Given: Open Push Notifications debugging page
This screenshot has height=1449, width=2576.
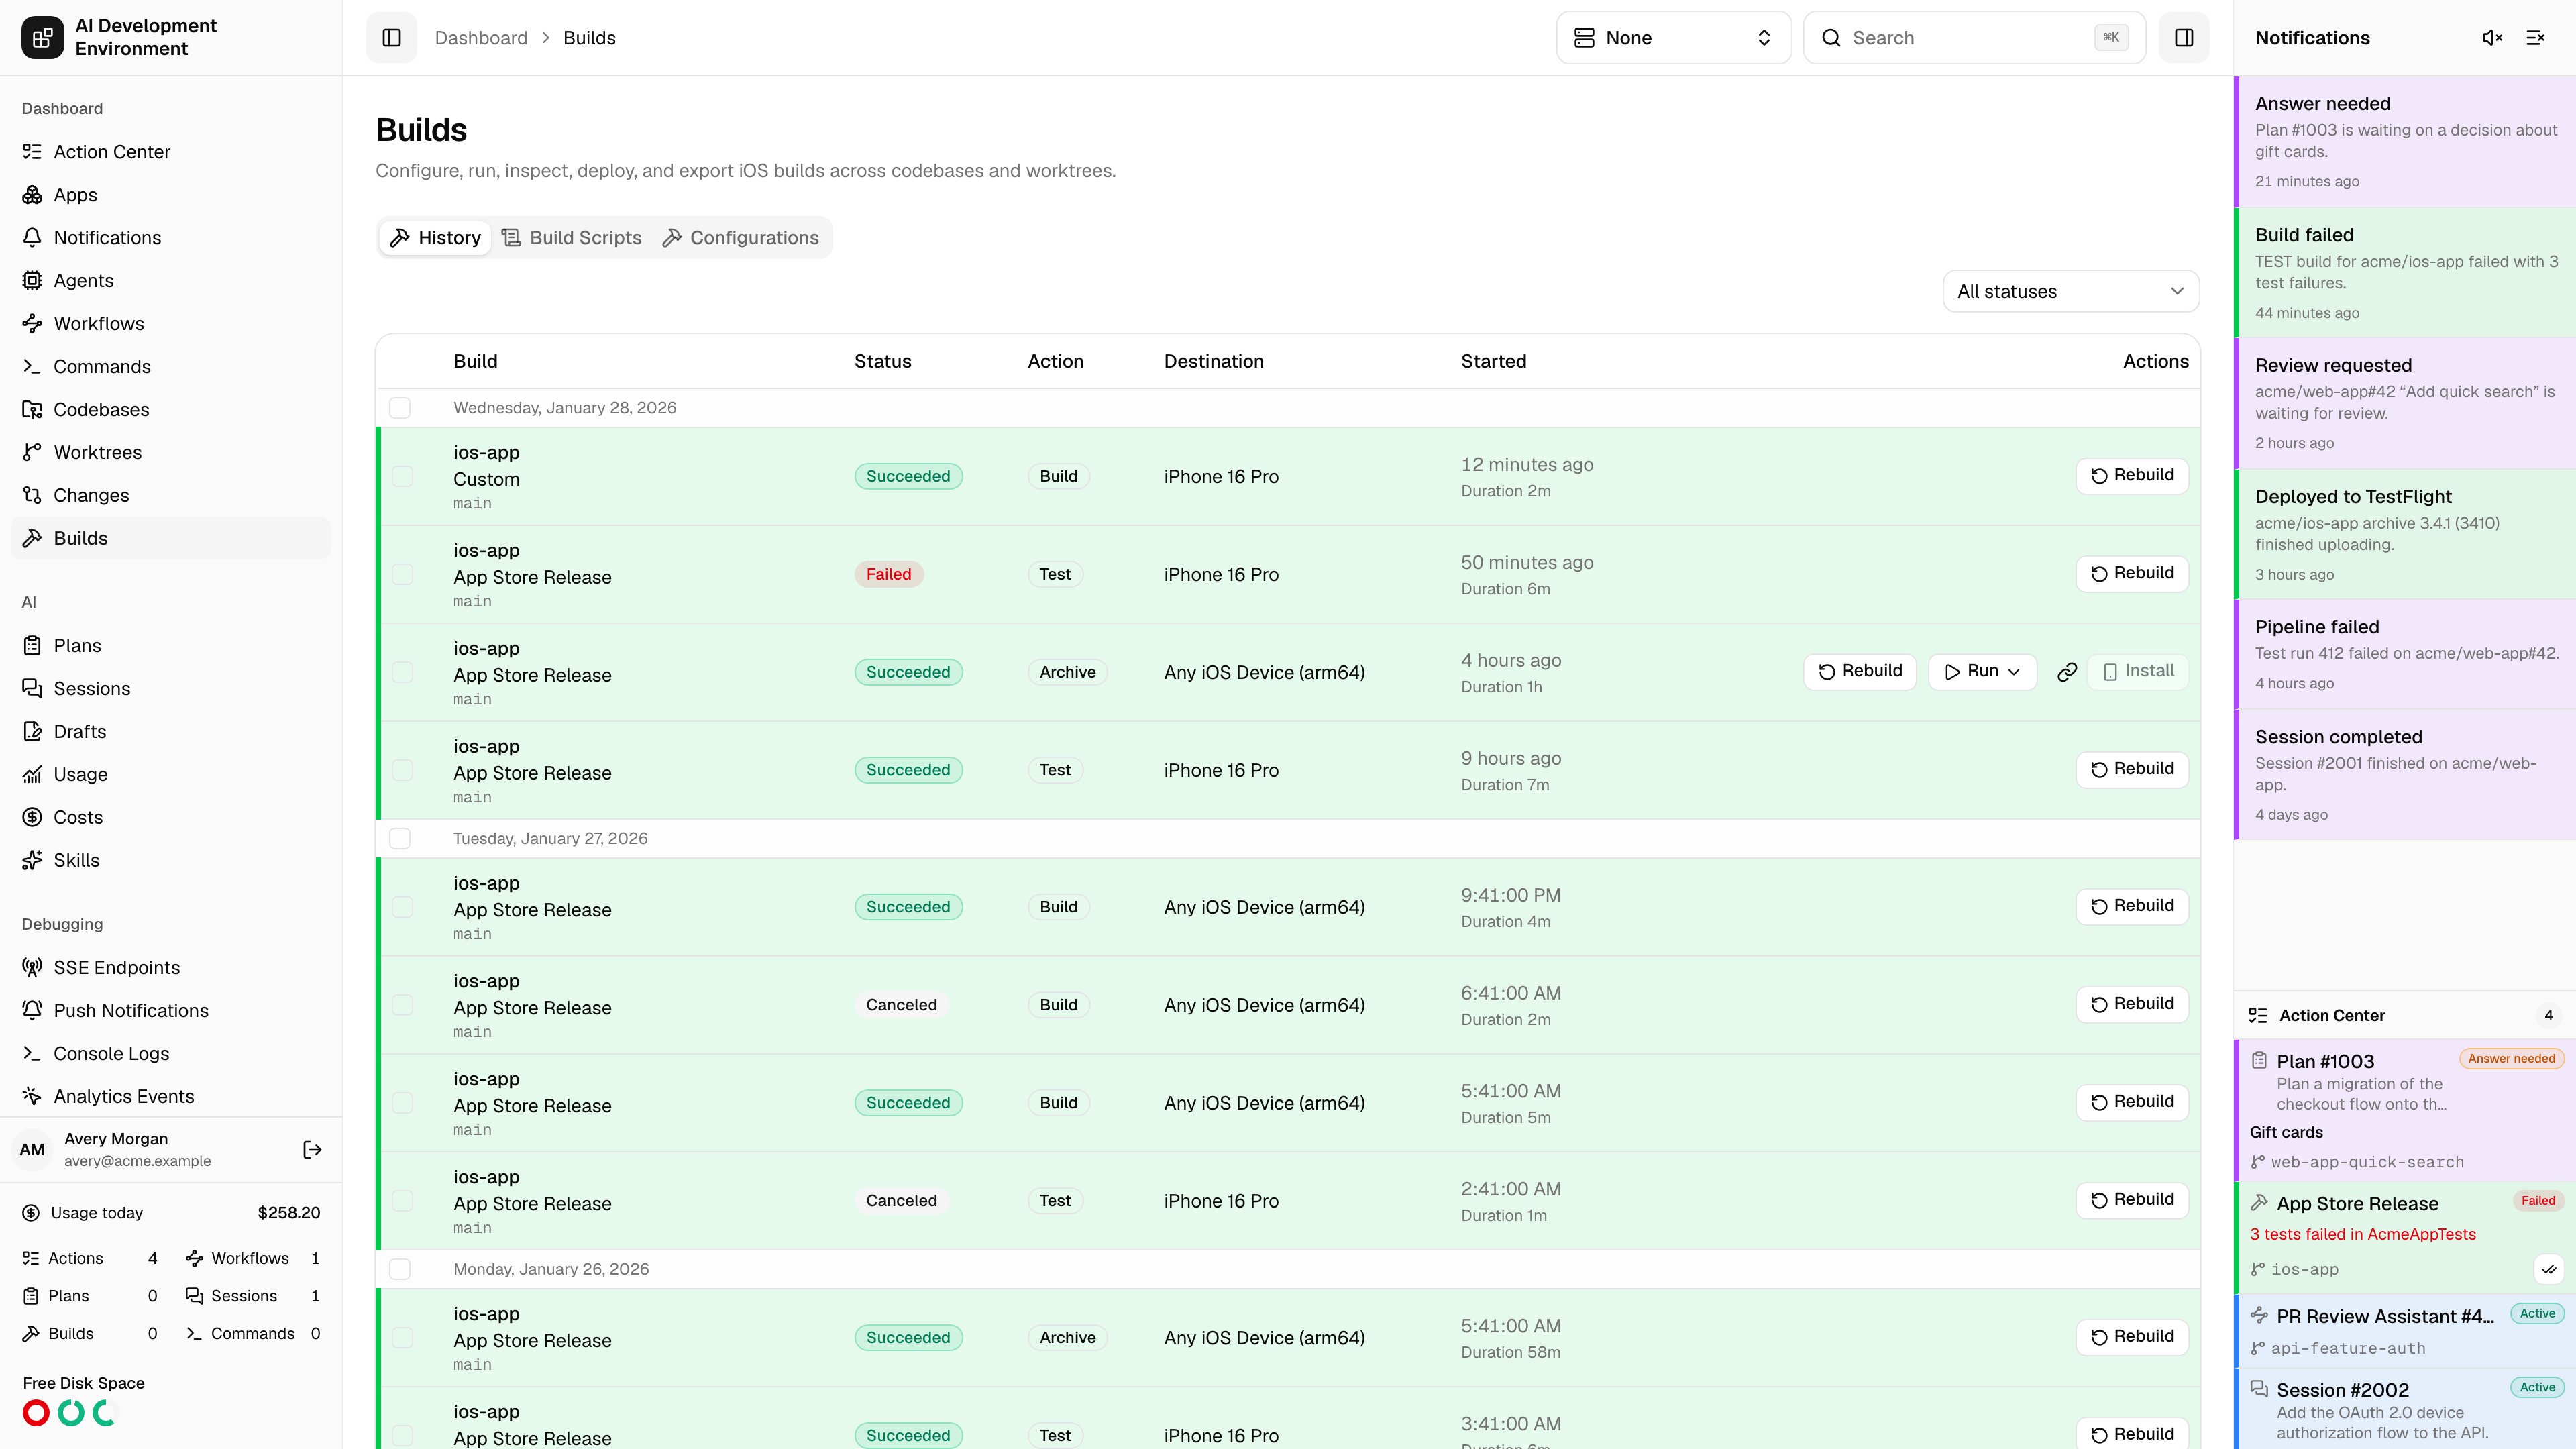Looking at the screenshot, I should (x=171, y=1011).
